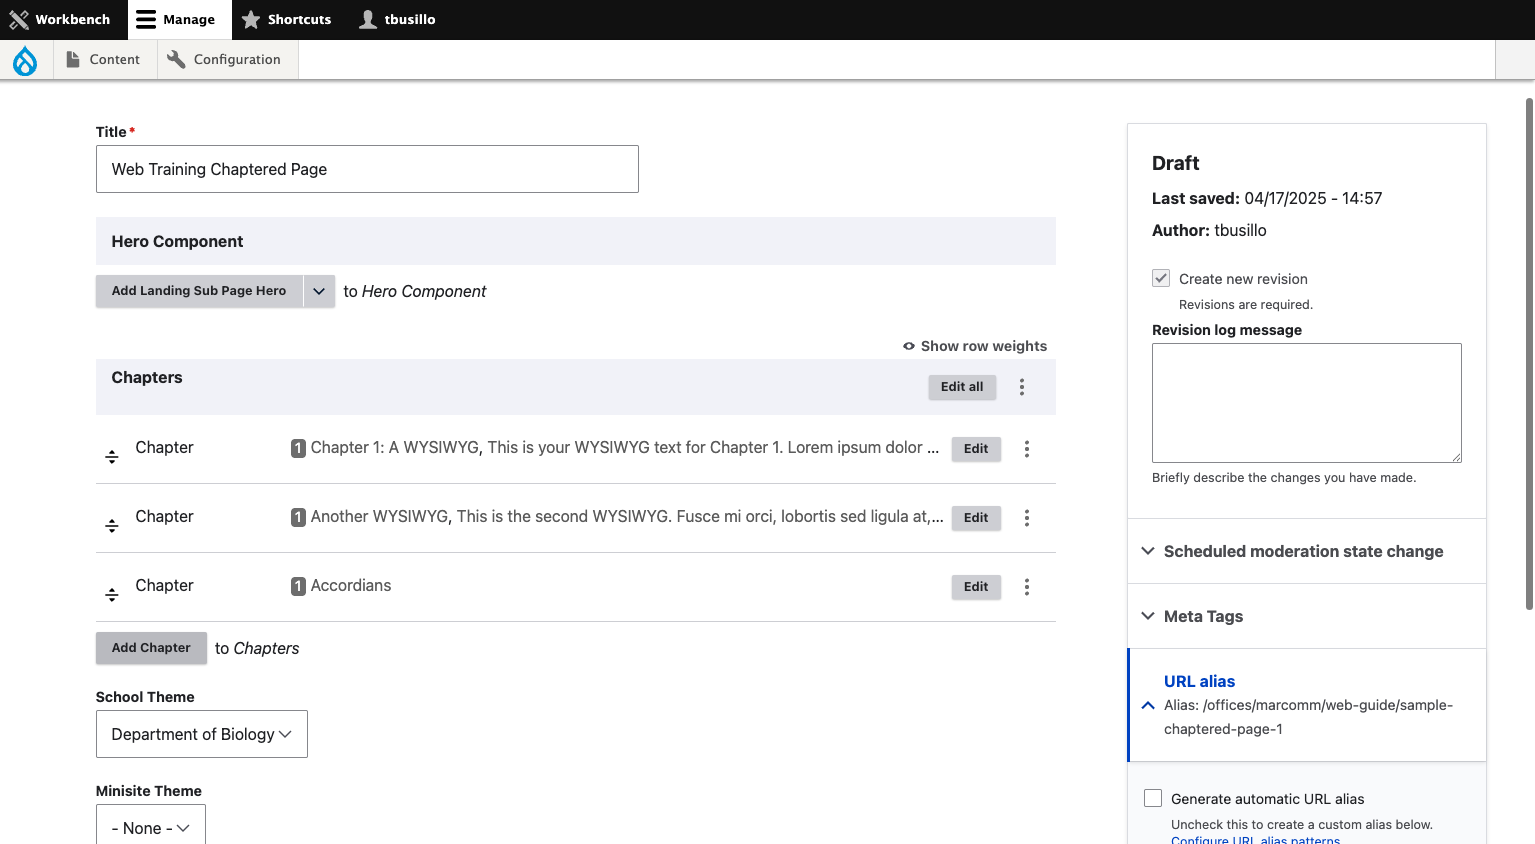Edit the Another WYSIWYG chapter row

[976, 518]
